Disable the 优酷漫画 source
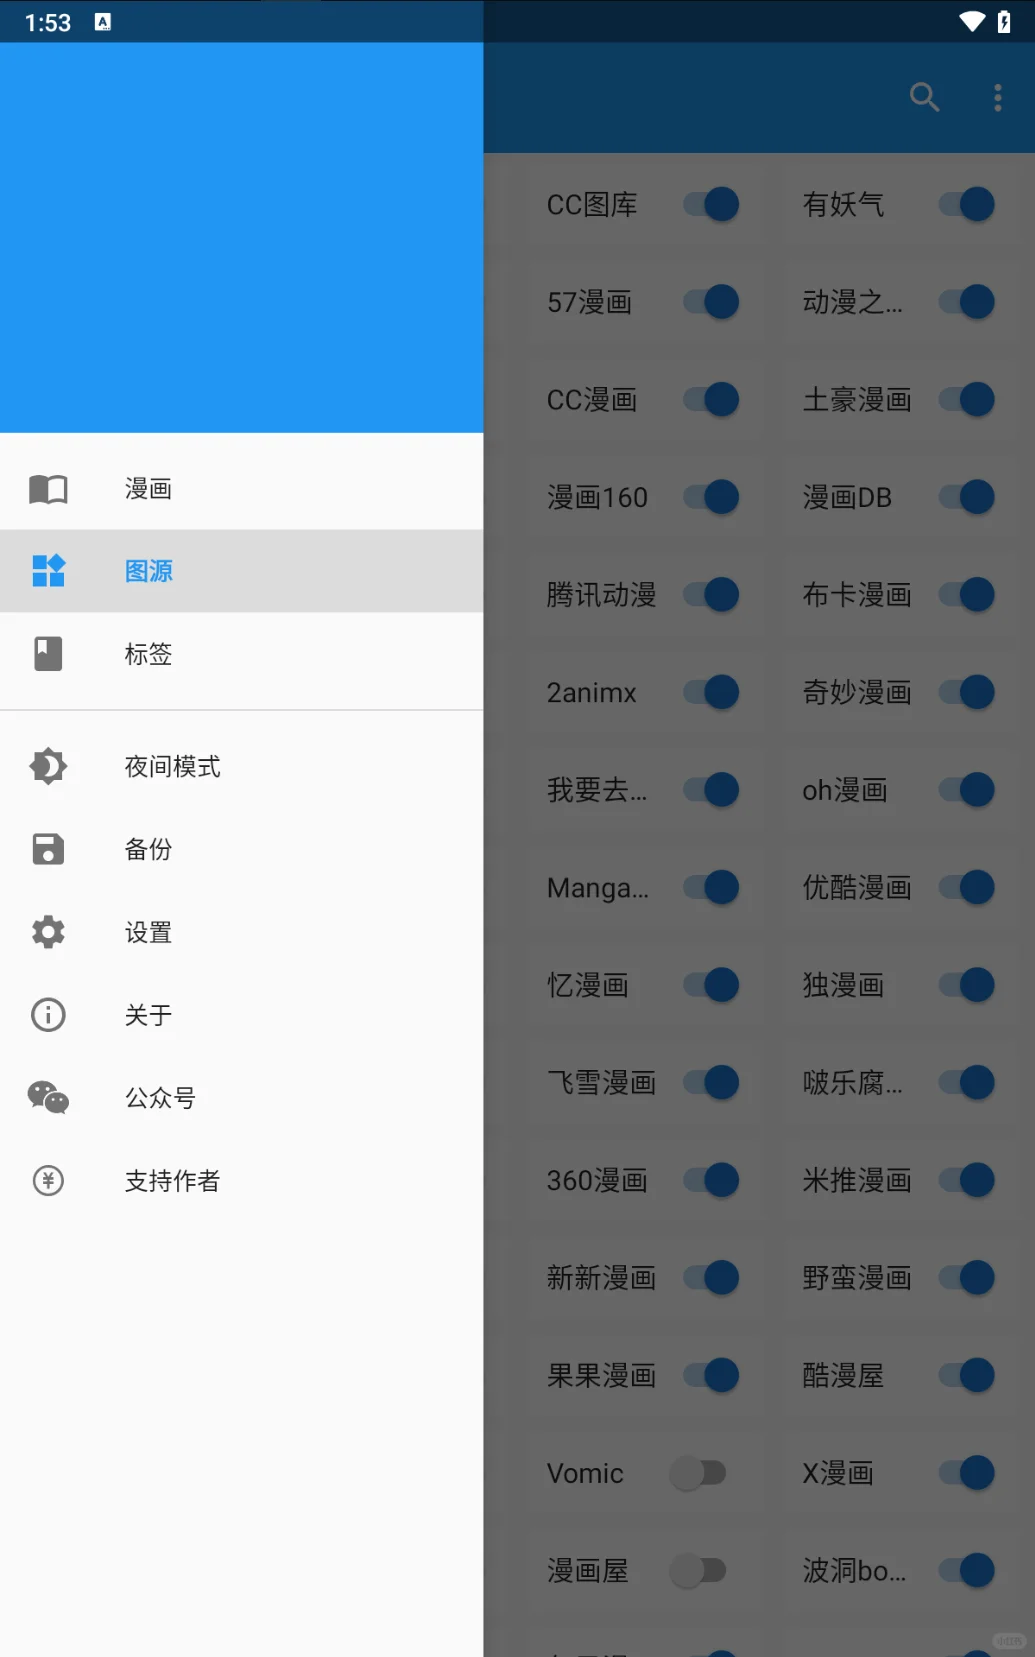 pos(967,887)
